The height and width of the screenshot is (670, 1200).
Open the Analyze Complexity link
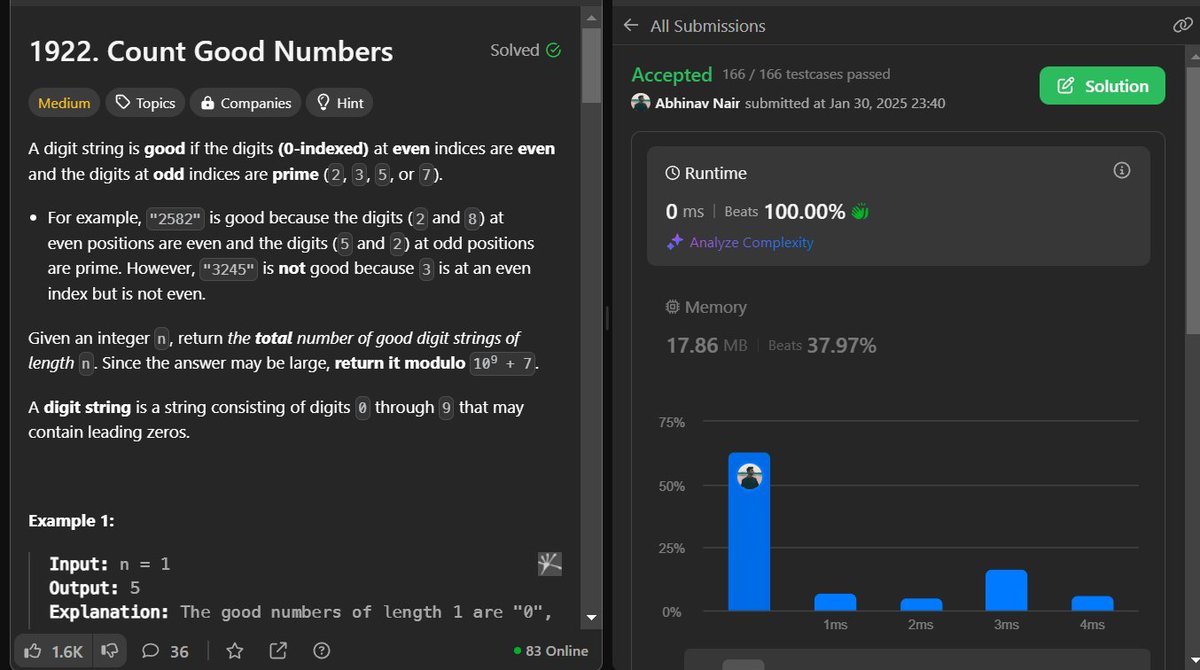pos(747,242)
